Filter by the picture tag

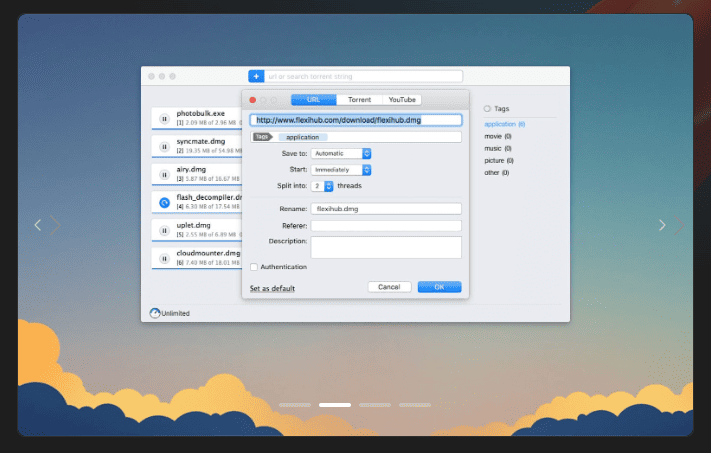coord(499,161)
